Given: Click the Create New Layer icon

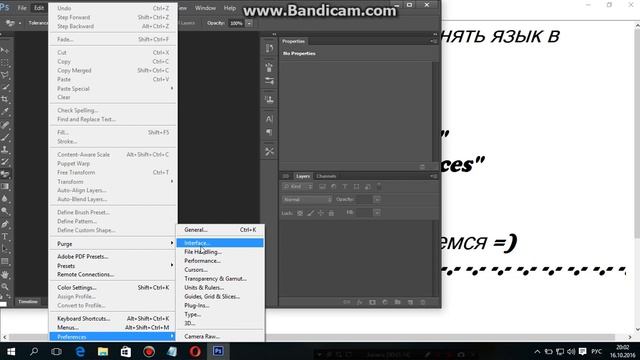Looking at the screenshot, I should (410, 302).
